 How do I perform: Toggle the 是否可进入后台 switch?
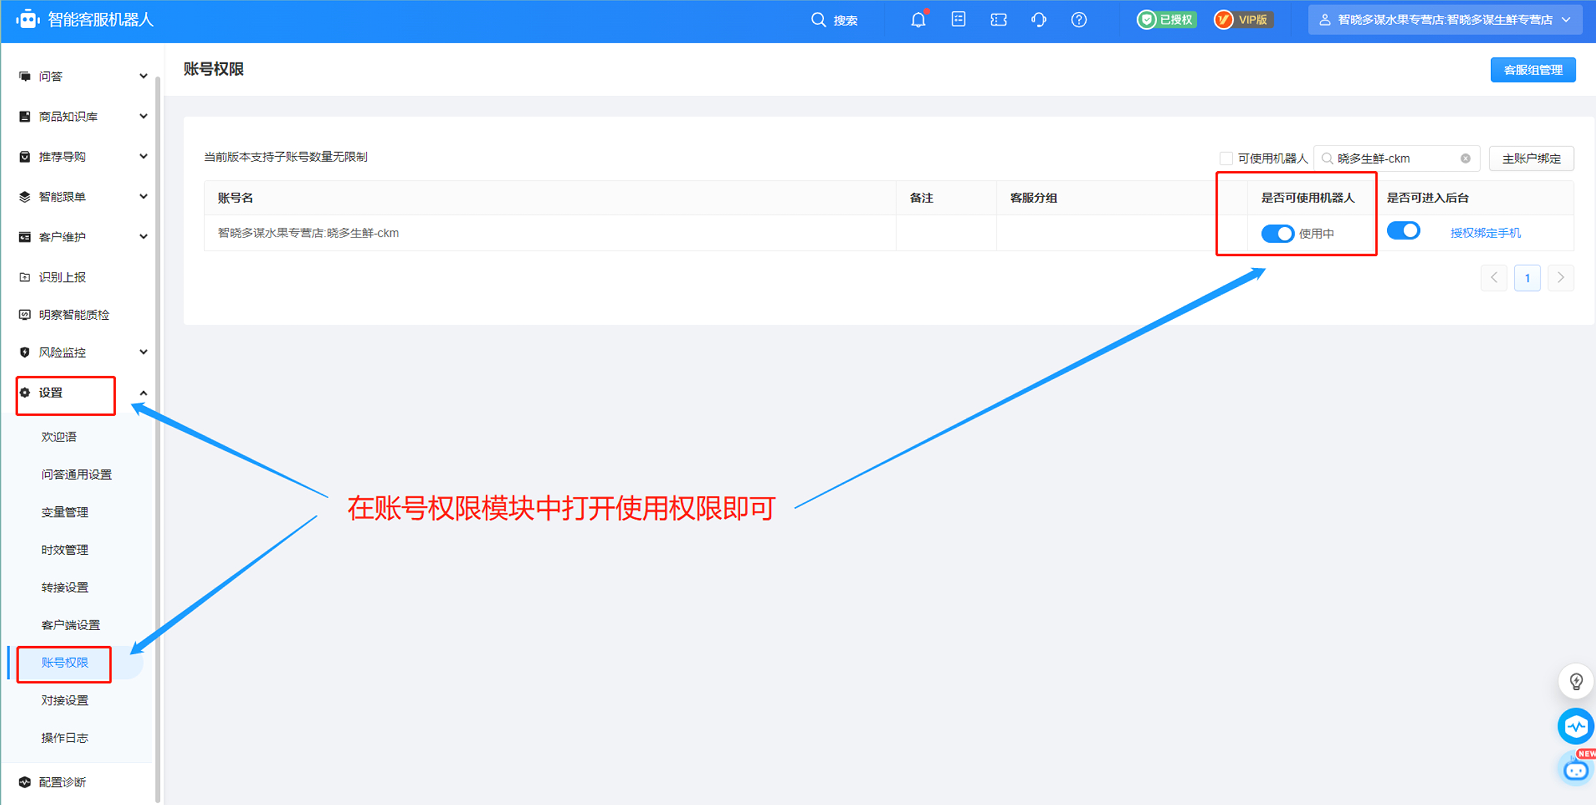pyautogui.click(x=1403, y=231)
